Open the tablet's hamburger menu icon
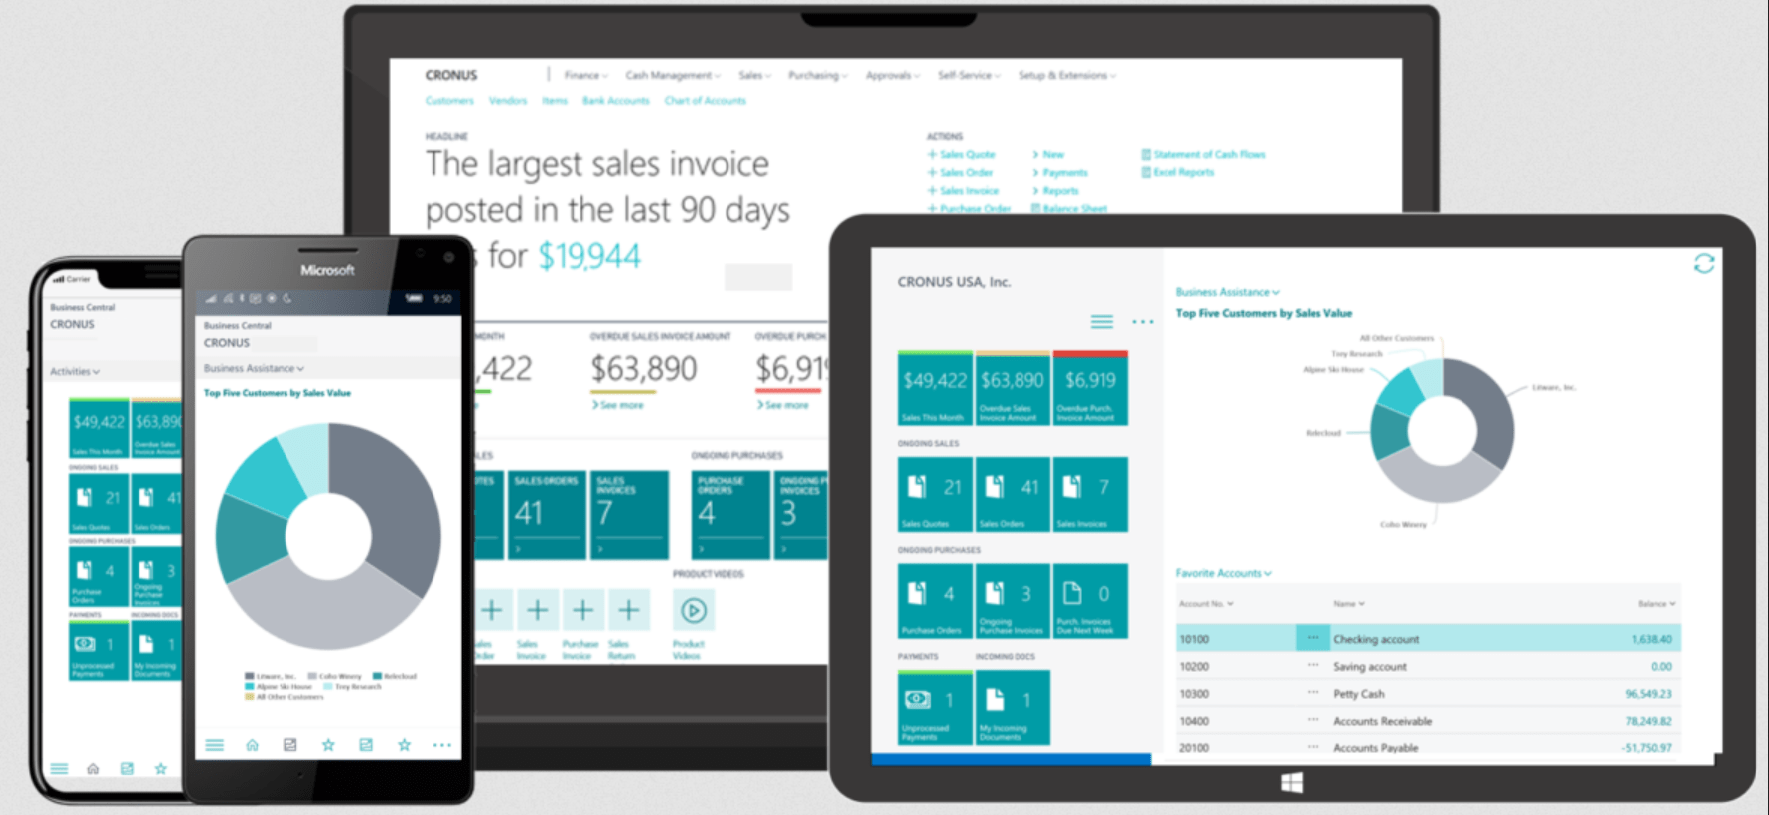Screen dimensions: 1769x815 pos(1101,322)
